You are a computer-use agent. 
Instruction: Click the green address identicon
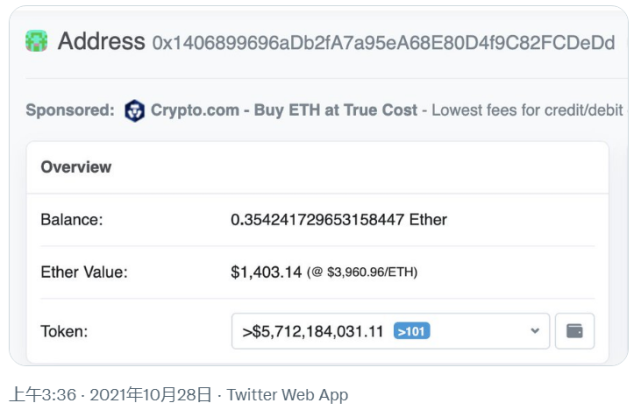tap(36, 41)
